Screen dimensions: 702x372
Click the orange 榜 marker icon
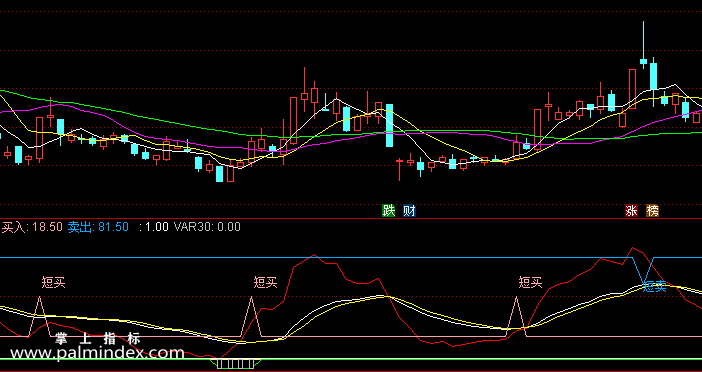coord(652,211)
